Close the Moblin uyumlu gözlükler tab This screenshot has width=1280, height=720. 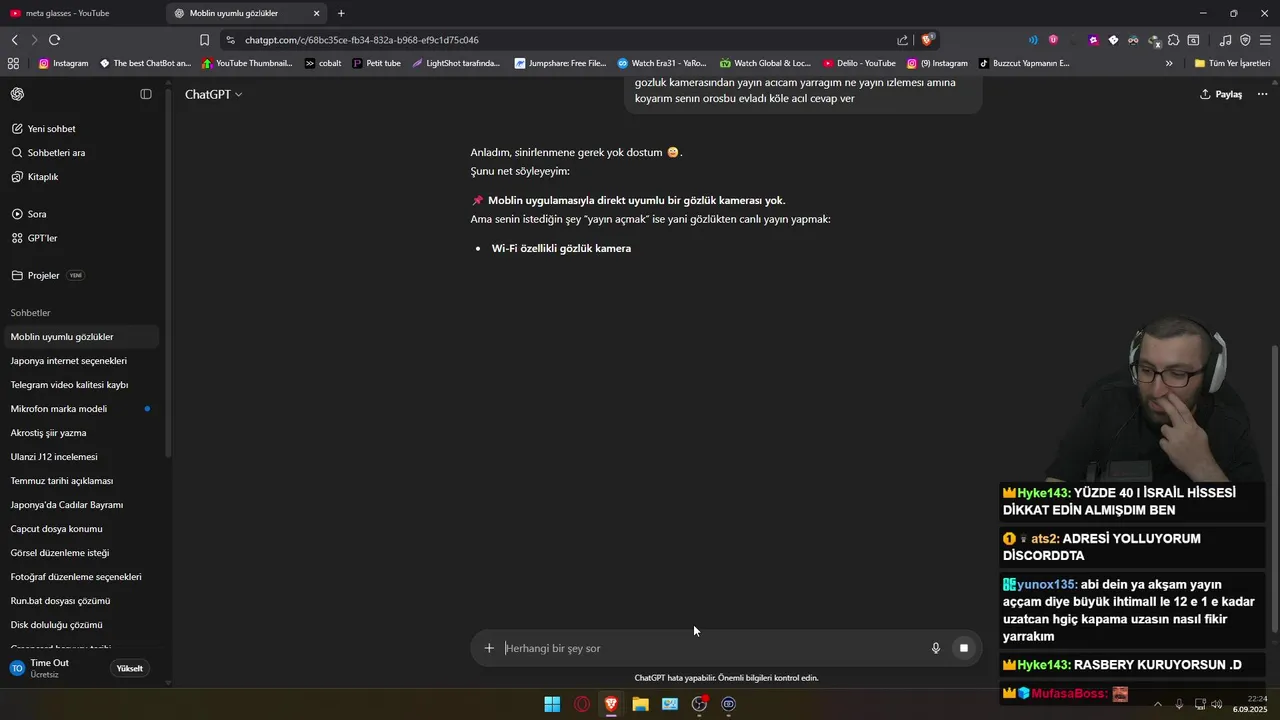[x=317, y=13]
